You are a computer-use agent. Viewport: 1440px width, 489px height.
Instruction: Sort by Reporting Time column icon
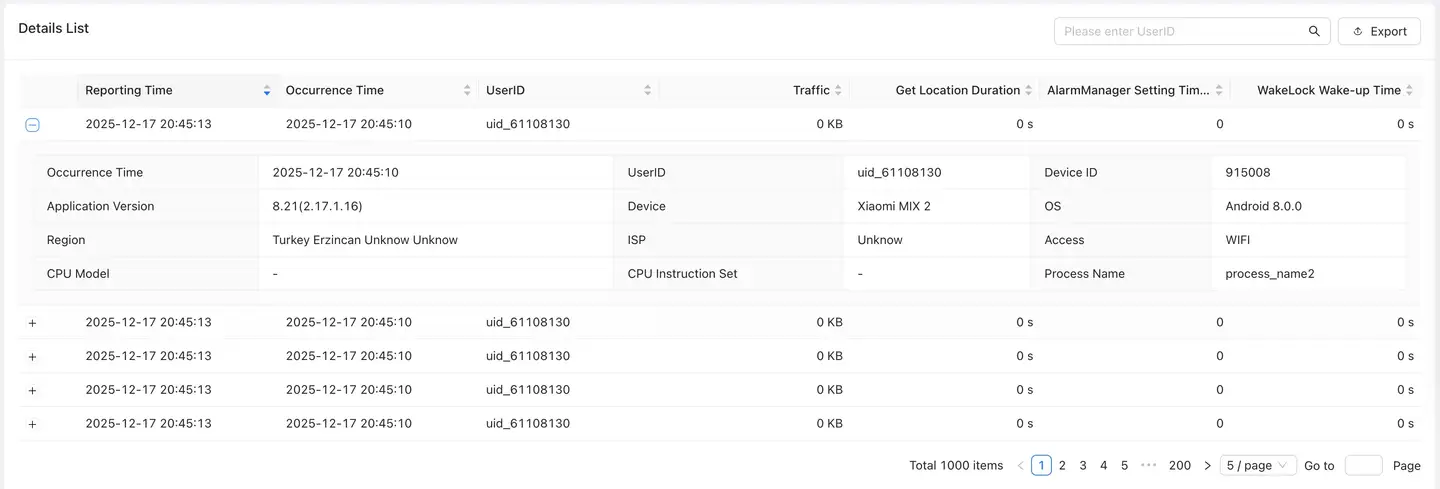point(267,91)
